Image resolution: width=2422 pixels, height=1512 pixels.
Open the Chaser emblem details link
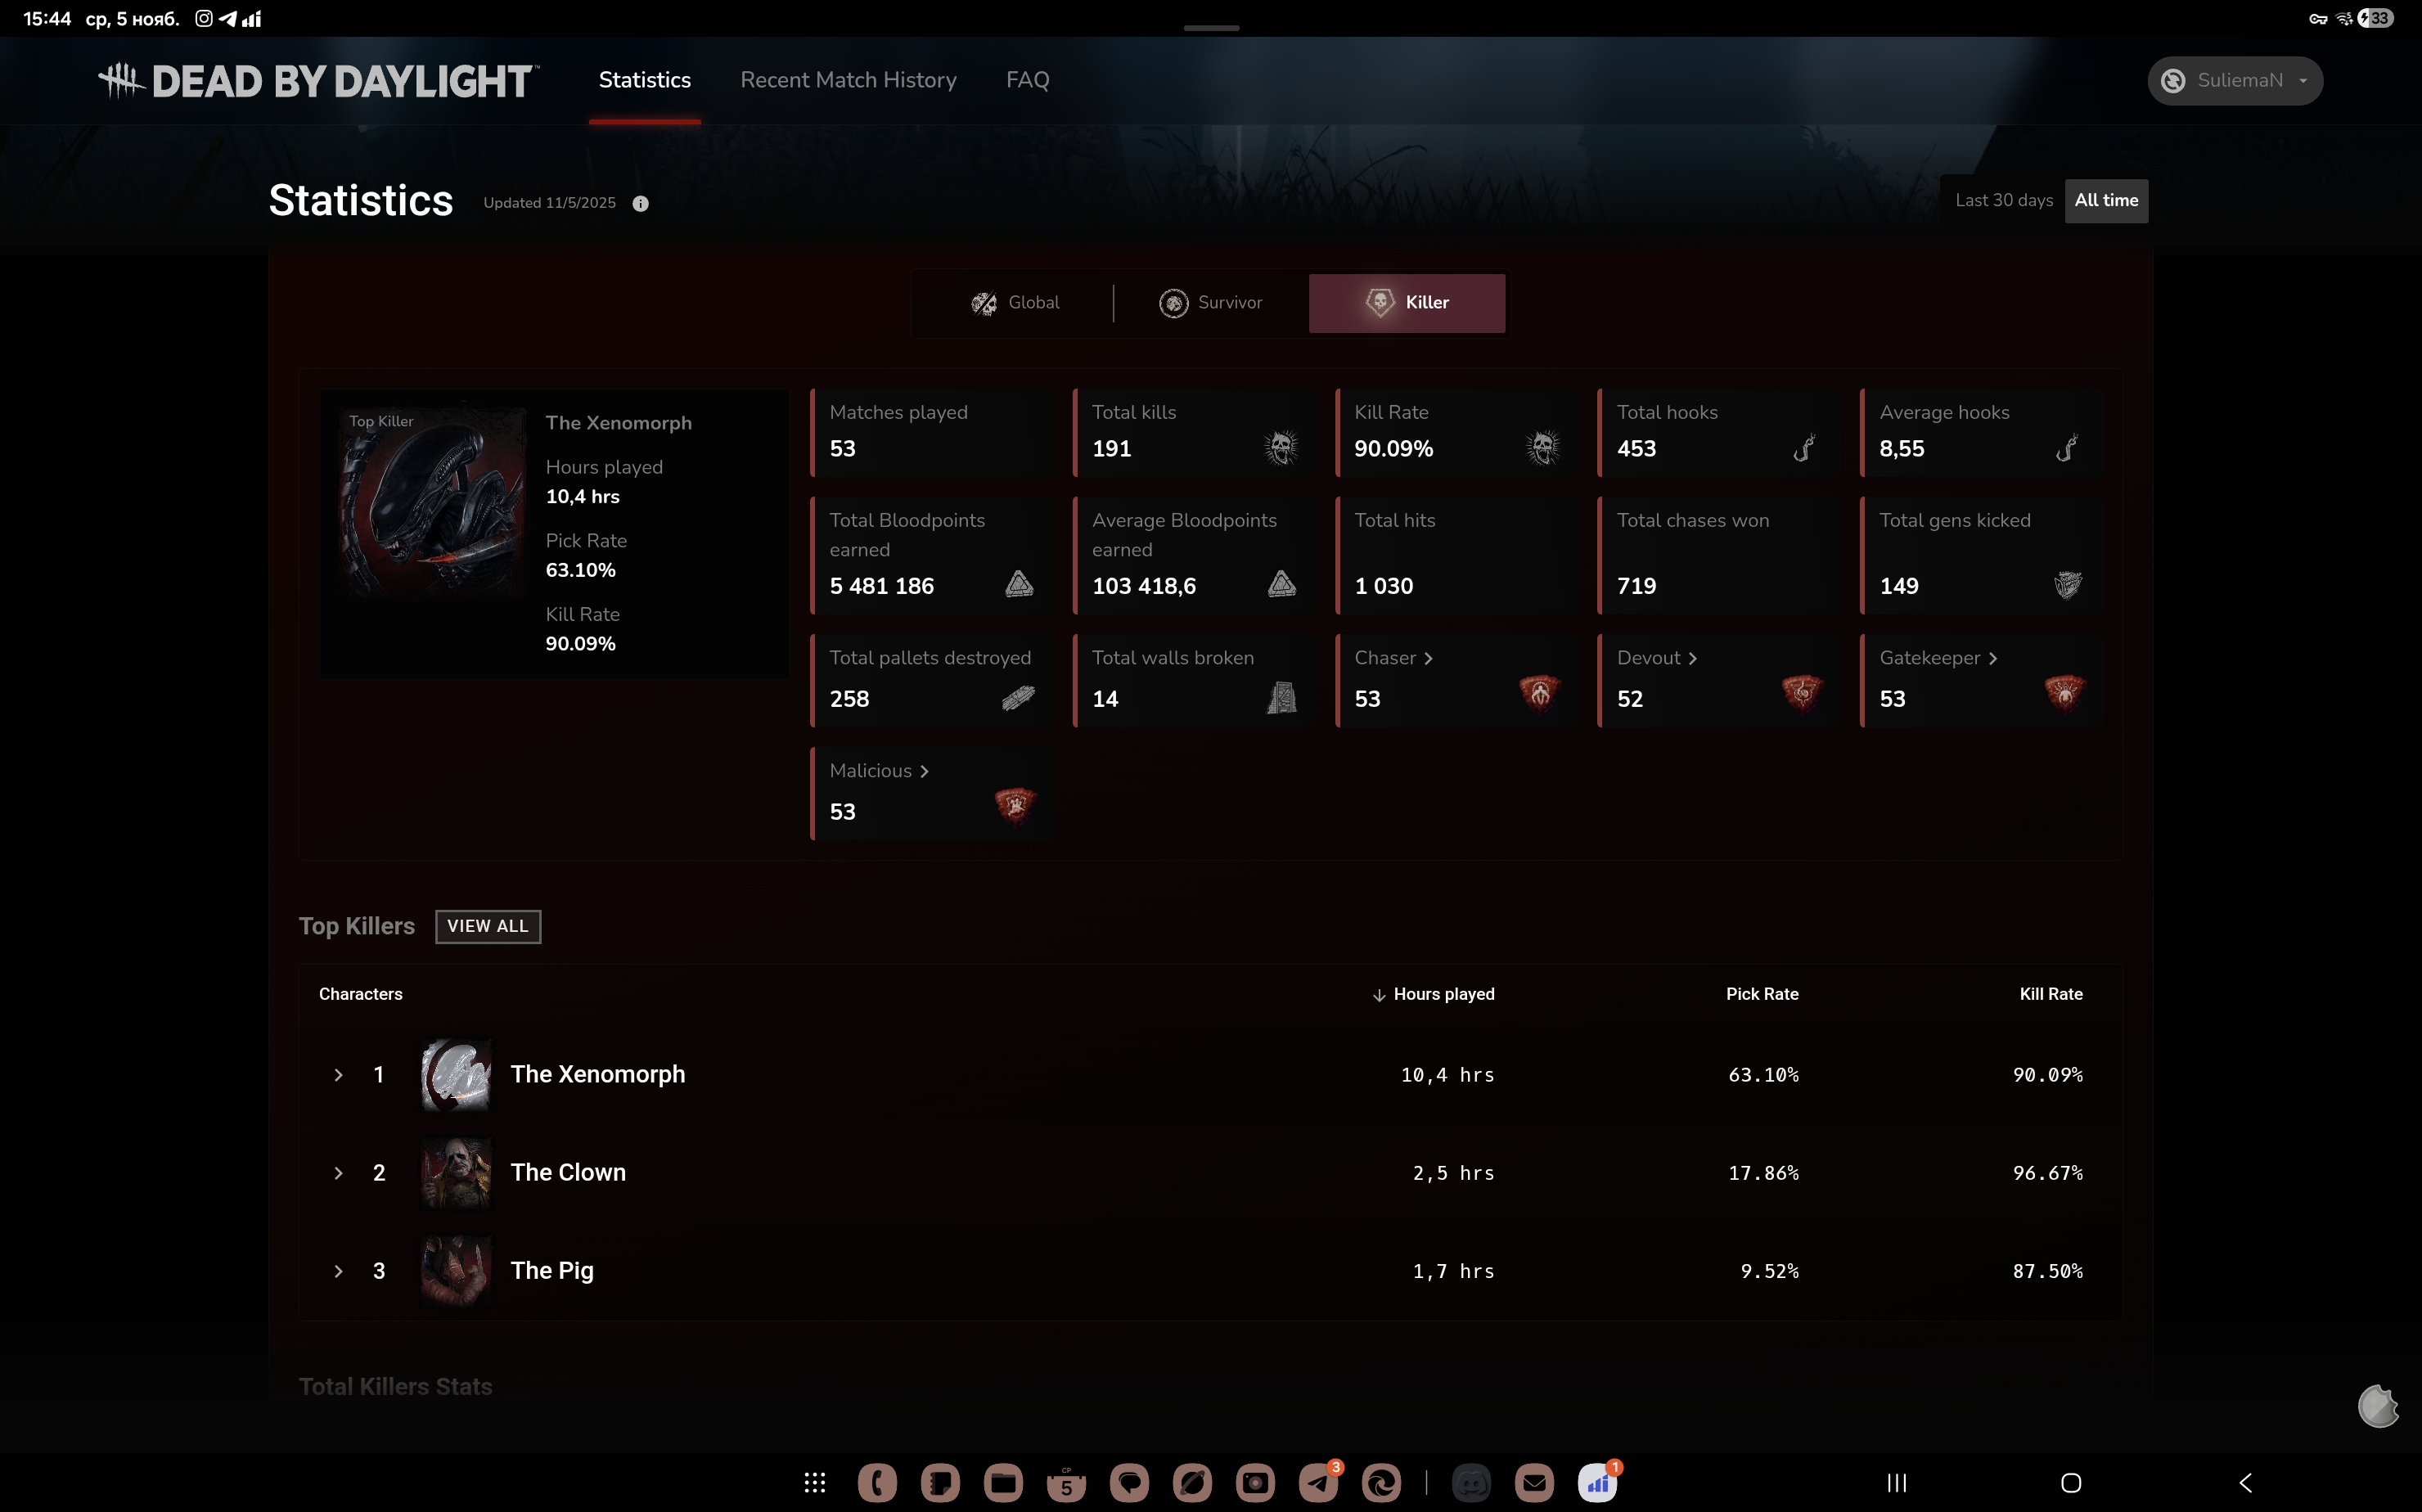pos(1393,658)
